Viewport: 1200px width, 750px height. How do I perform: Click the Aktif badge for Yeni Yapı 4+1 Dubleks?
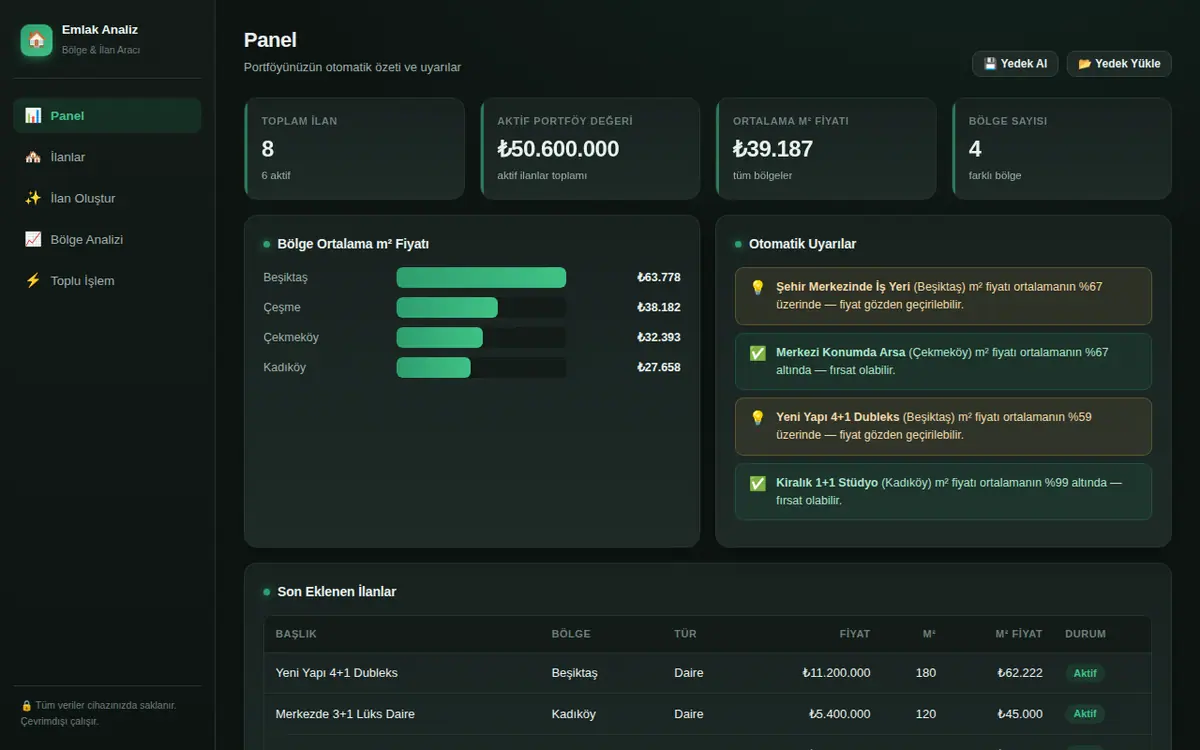(x=1085, y=673)
